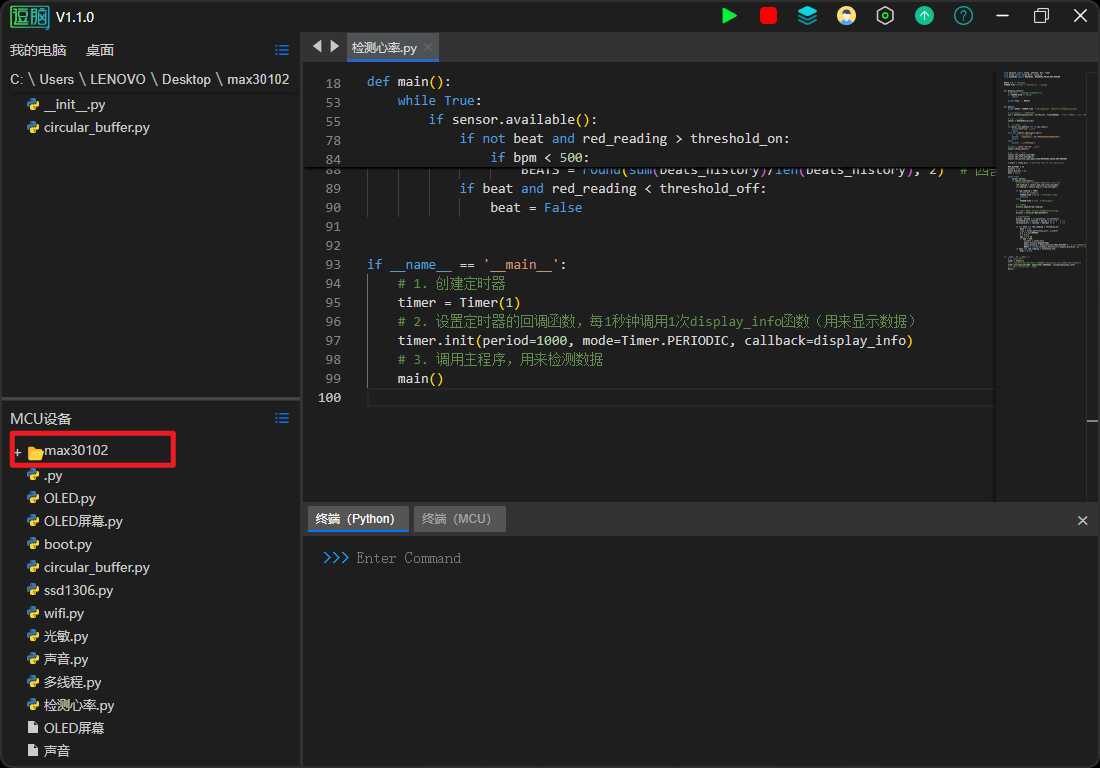1100x768 pixels.
Task: Click timer = Timer(1) code line
Action: click(x=459, y=302)
